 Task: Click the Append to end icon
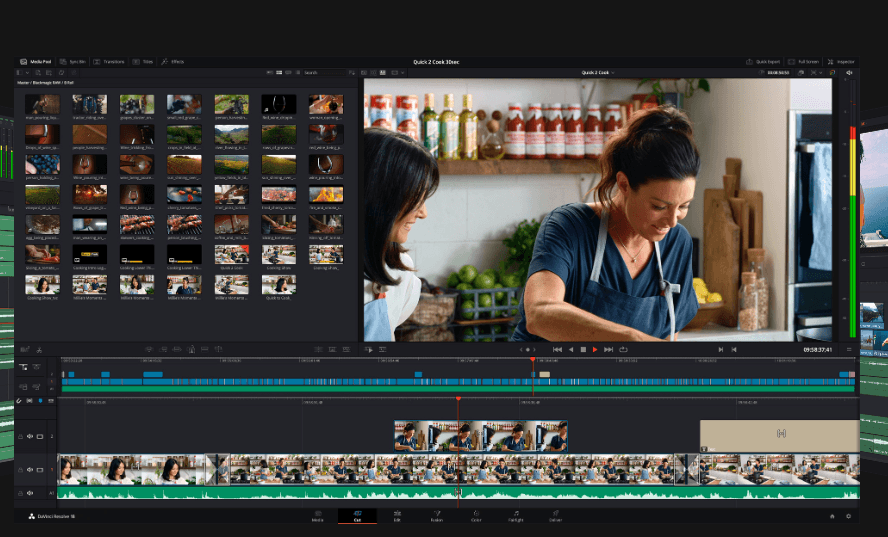click(x=164, y=350)
